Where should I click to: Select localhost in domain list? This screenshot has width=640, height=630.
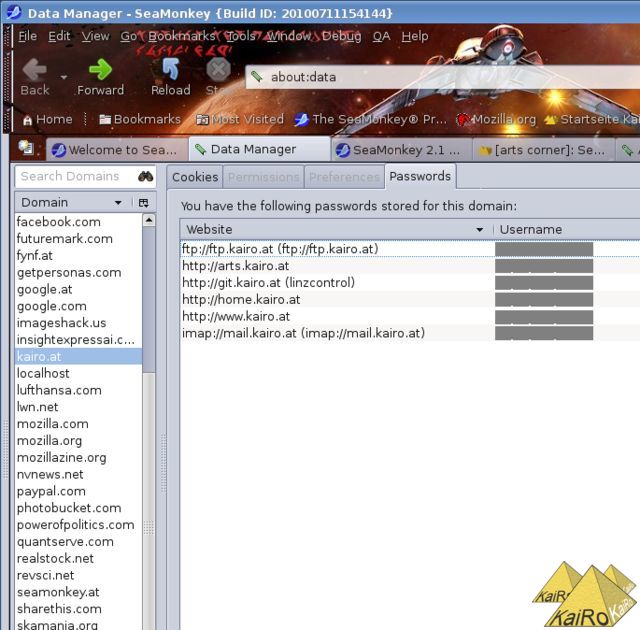[79, 373]
